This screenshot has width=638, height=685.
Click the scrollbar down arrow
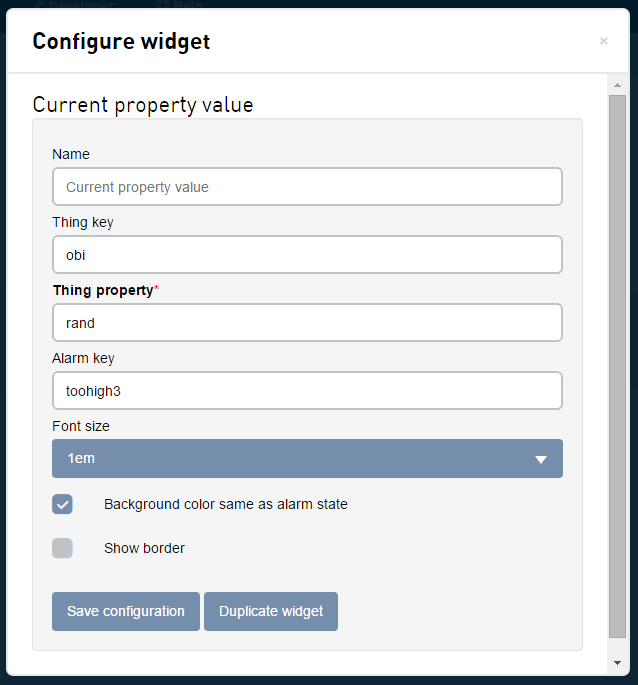point(617,663)
